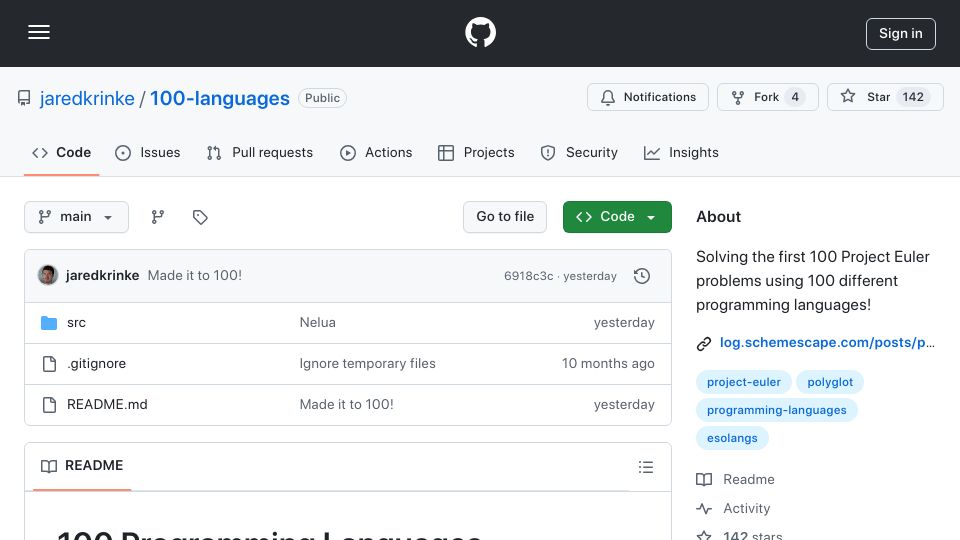Viewport: 960px width, 540px height.
Task: Click the .gitignore file icon
Action: coord(49,364)
